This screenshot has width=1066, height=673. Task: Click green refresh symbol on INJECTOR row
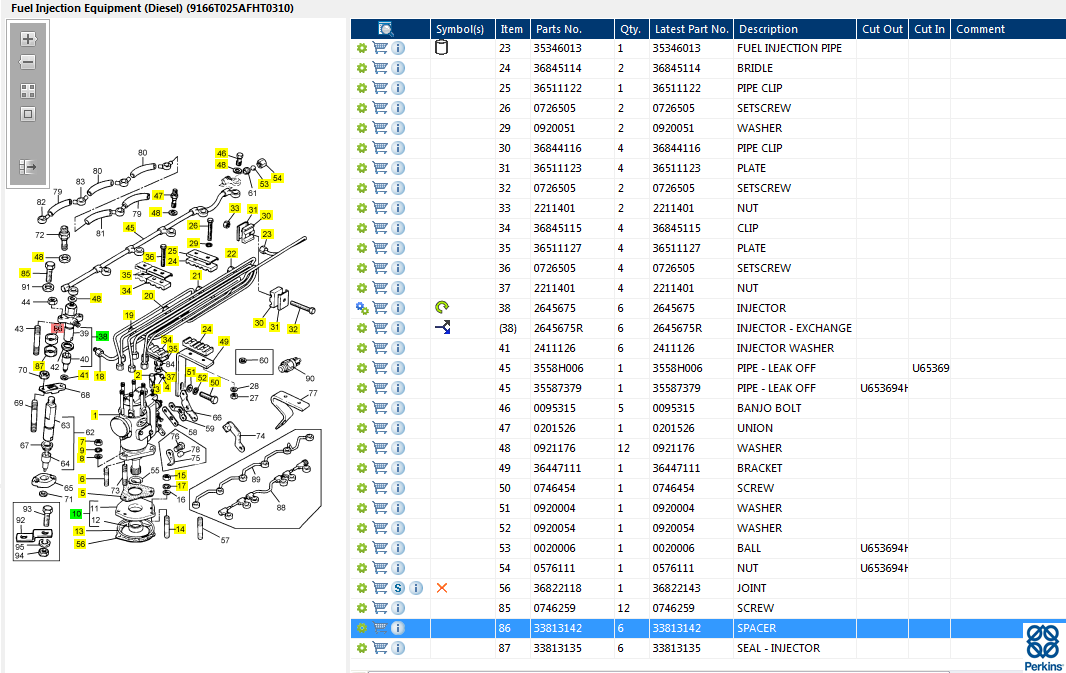click(x=442, y=307)
